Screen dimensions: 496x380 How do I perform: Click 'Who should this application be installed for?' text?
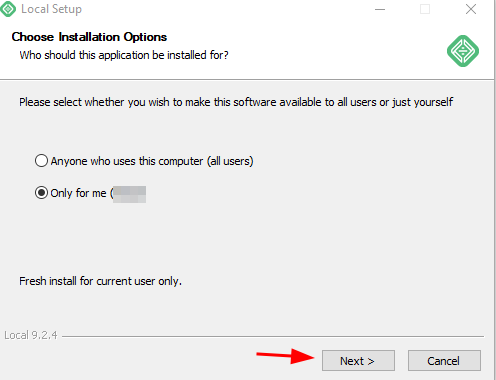click(x=124, y=55)
